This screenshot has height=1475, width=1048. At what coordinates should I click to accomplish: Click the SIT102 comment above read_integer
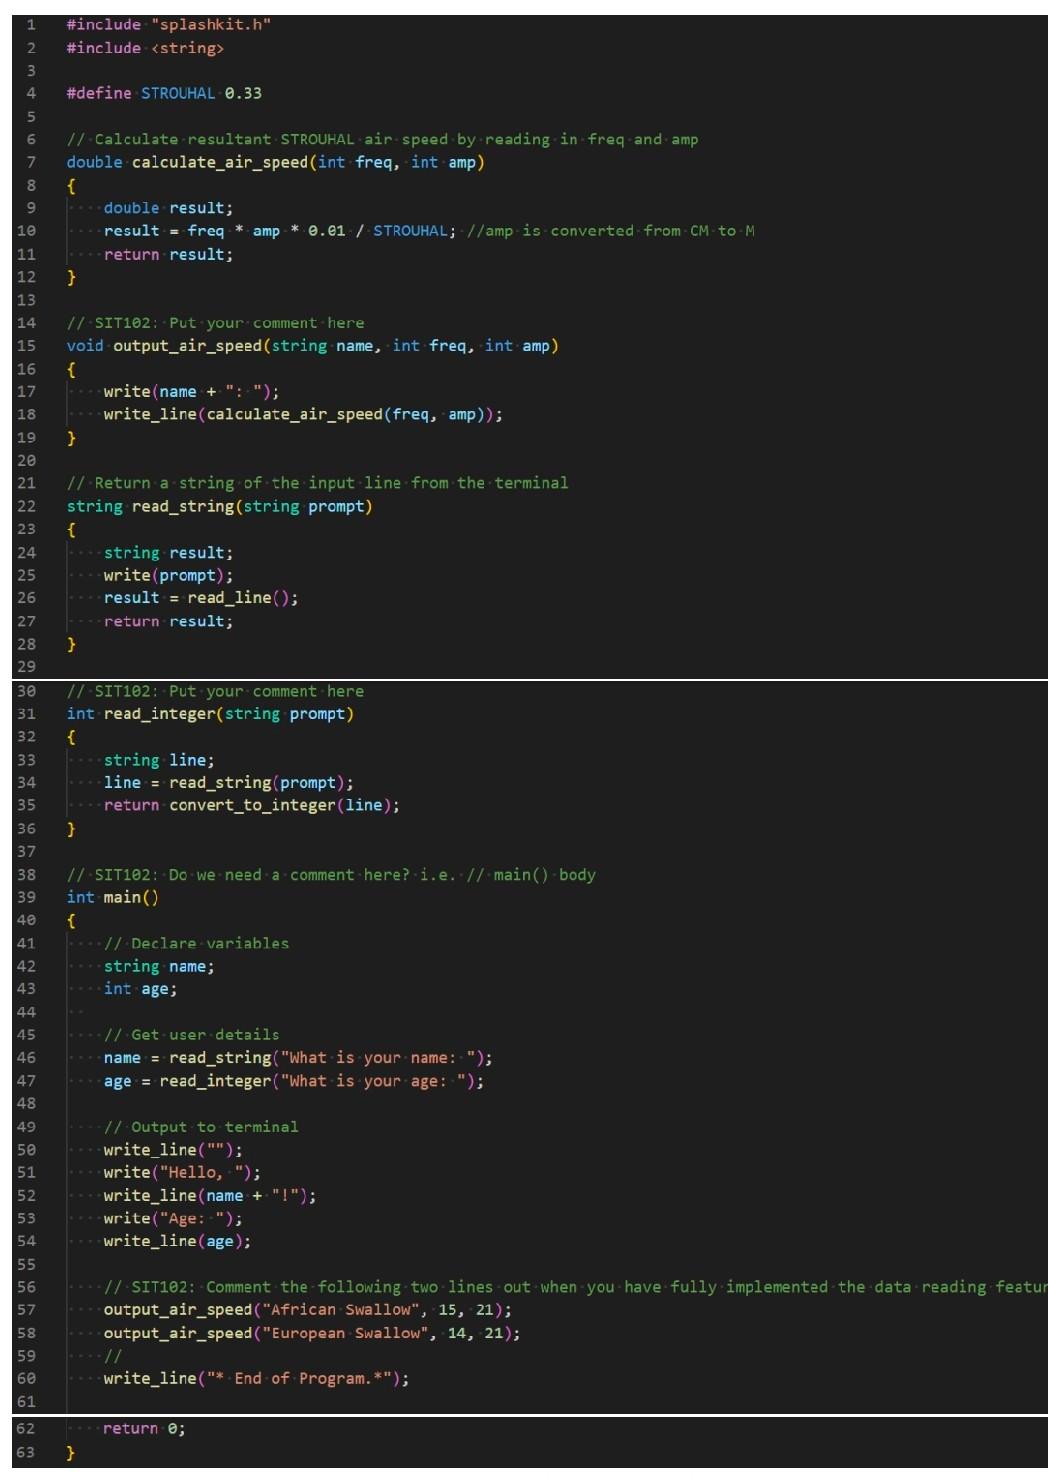click(x=215, y=691)
